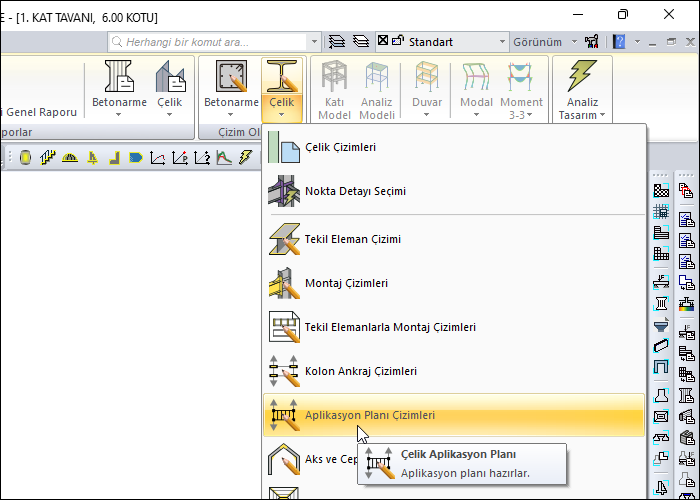Open the Standart layer combo box
This screenshot has width=700, height=500.
[442, 42]
